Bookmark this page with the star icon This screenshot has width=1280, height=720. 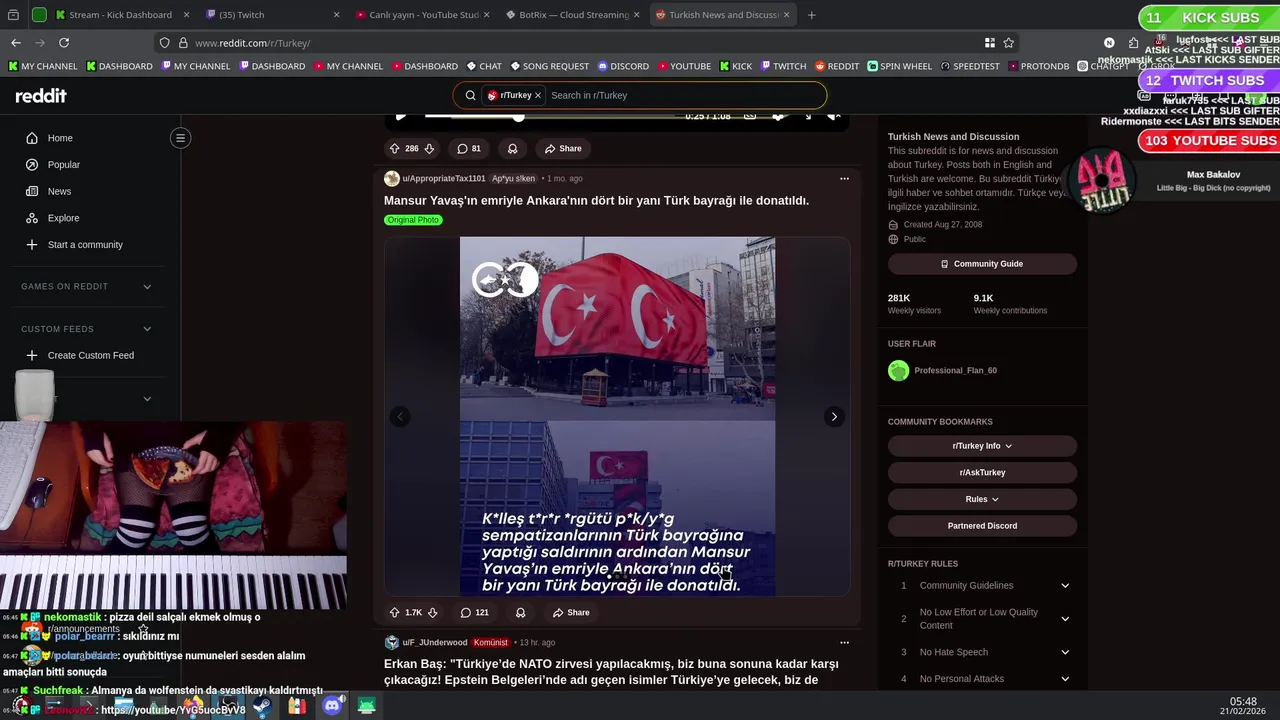(x=1008, y=43)
